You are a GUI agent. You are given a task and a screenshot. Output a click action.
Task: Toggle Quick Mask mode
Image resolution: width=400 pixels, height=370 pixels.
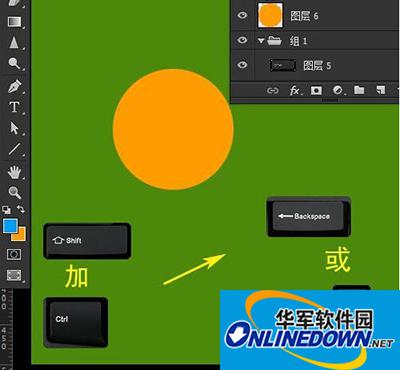(14, 254)
